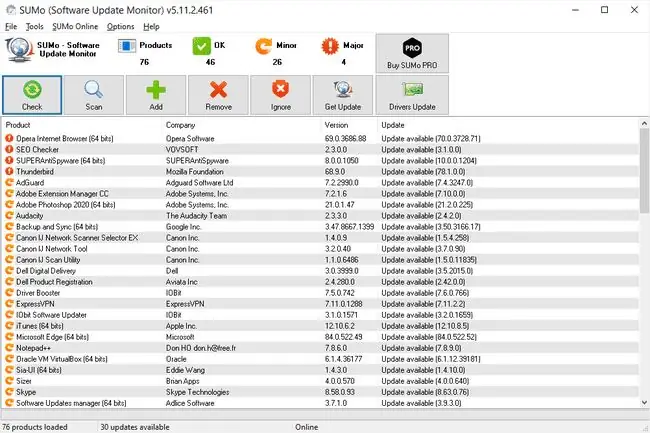Click the minor update icon beside Skype
Viewport: 650px width, 433px height.
[9, 392]
